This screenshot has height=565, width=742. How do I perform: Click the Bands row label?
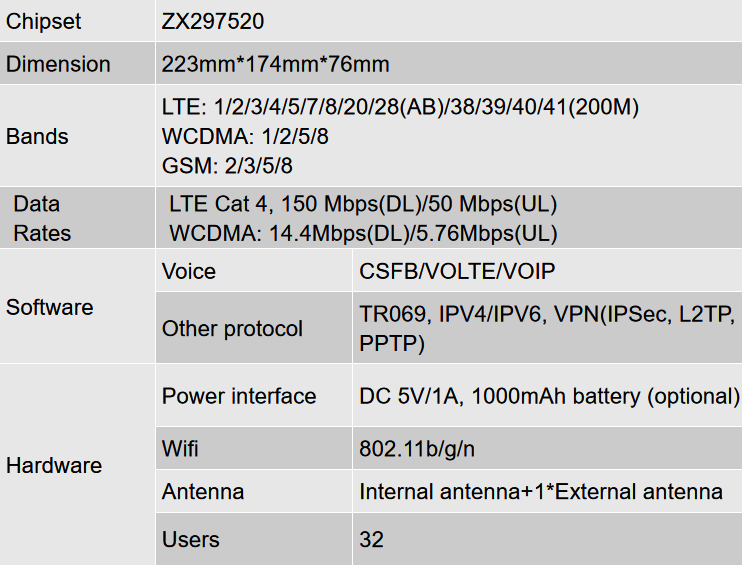click(x=77, y=136)
